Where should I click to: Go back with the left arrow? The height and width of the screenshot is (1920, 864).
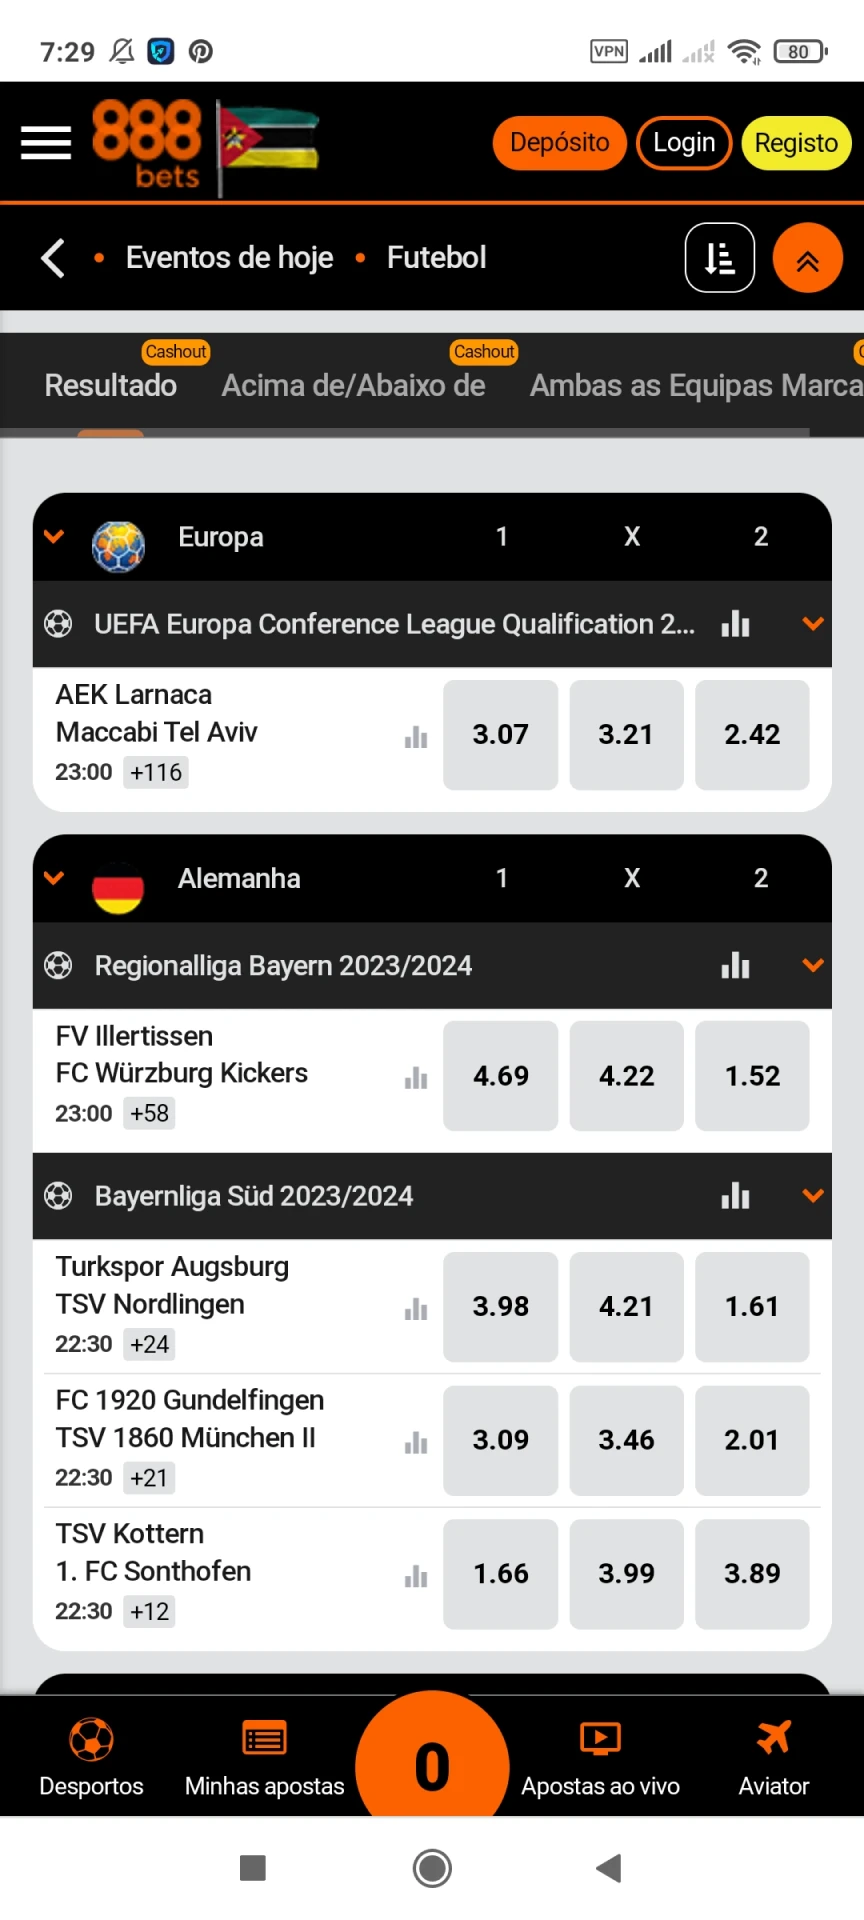click(53, 258)
